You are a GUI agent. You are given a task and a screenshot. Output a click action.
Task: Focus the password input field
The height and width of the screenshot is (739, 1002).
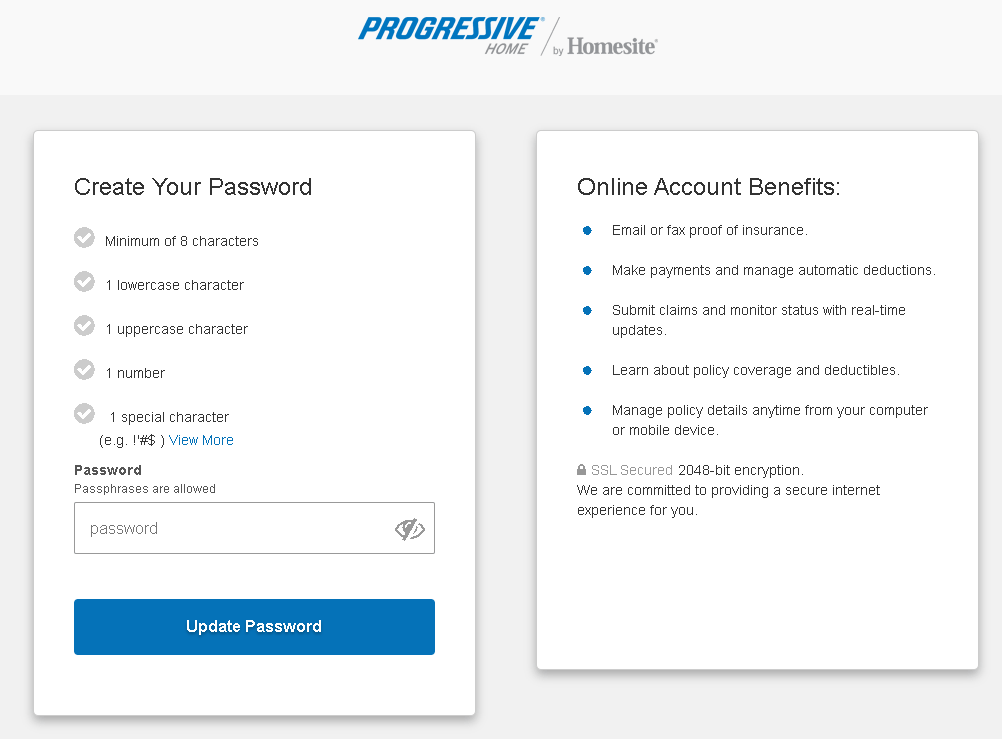230,528
